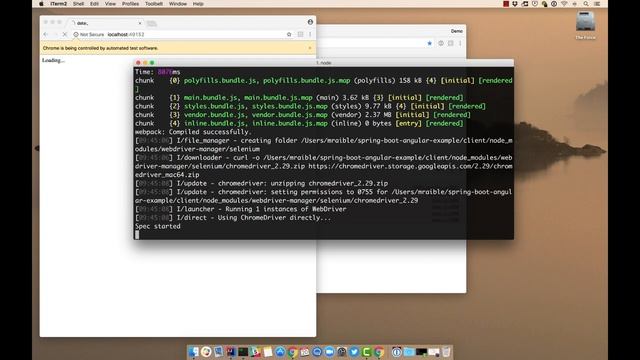Click the 'Loading...' text in Chrome page
The width and height of the screenshot is (640, 360).
(x=53, y=60)
